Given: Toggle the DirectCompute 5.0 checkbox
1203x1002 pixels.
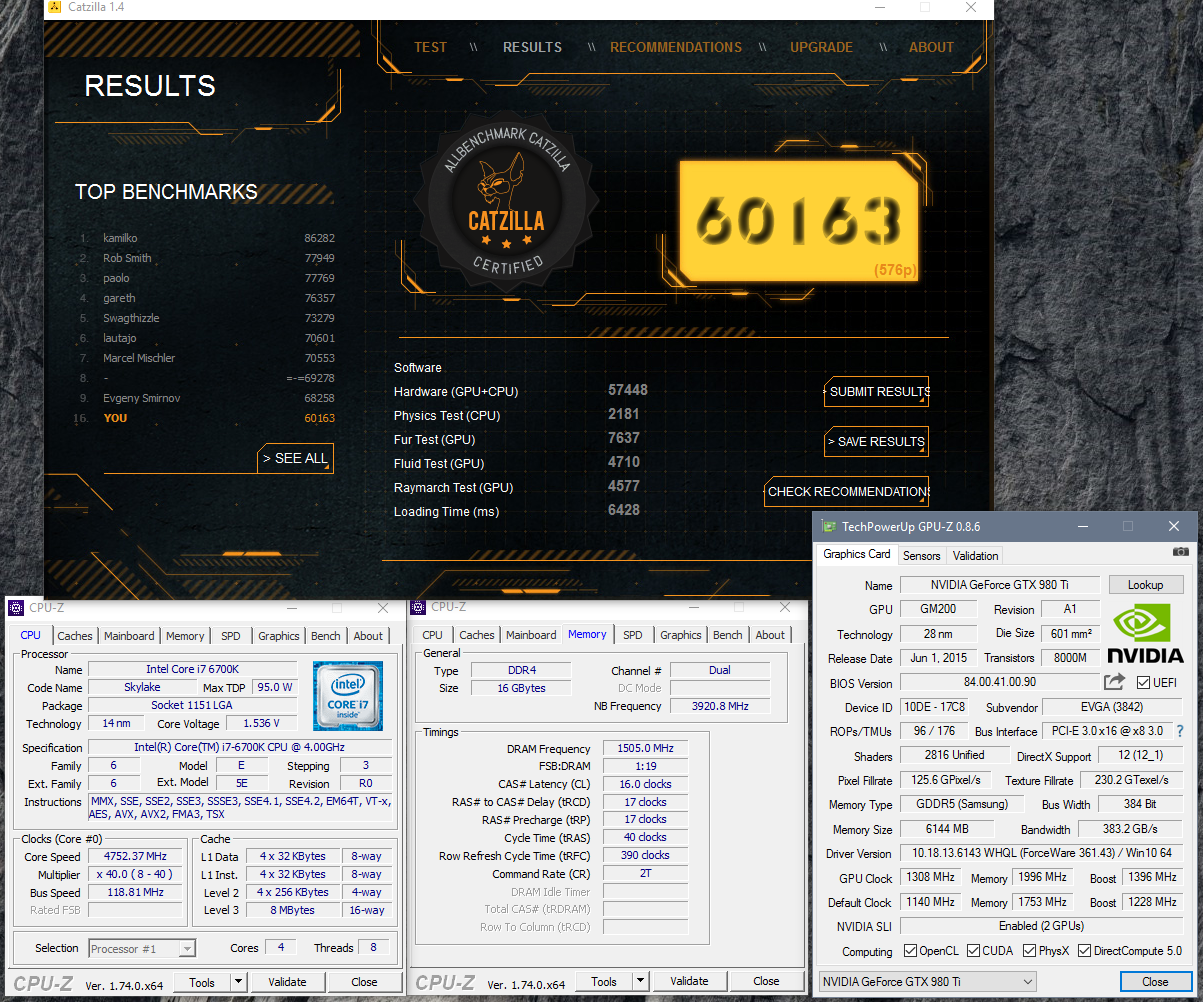Looking at the screenshot, I should 1084,951.
